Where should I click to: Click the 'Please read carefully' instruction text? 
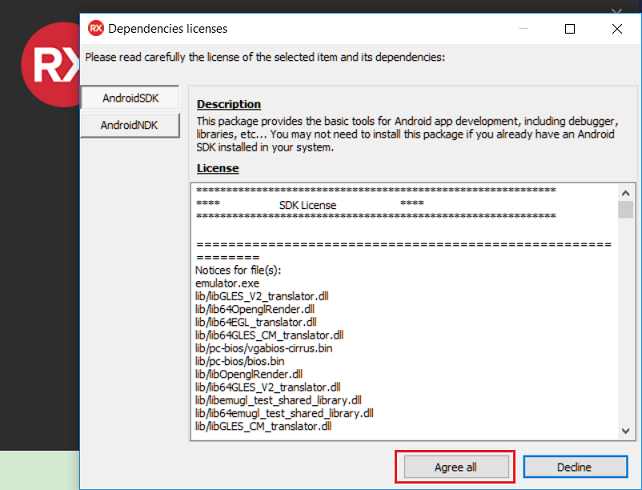click(x=265, y=57)
